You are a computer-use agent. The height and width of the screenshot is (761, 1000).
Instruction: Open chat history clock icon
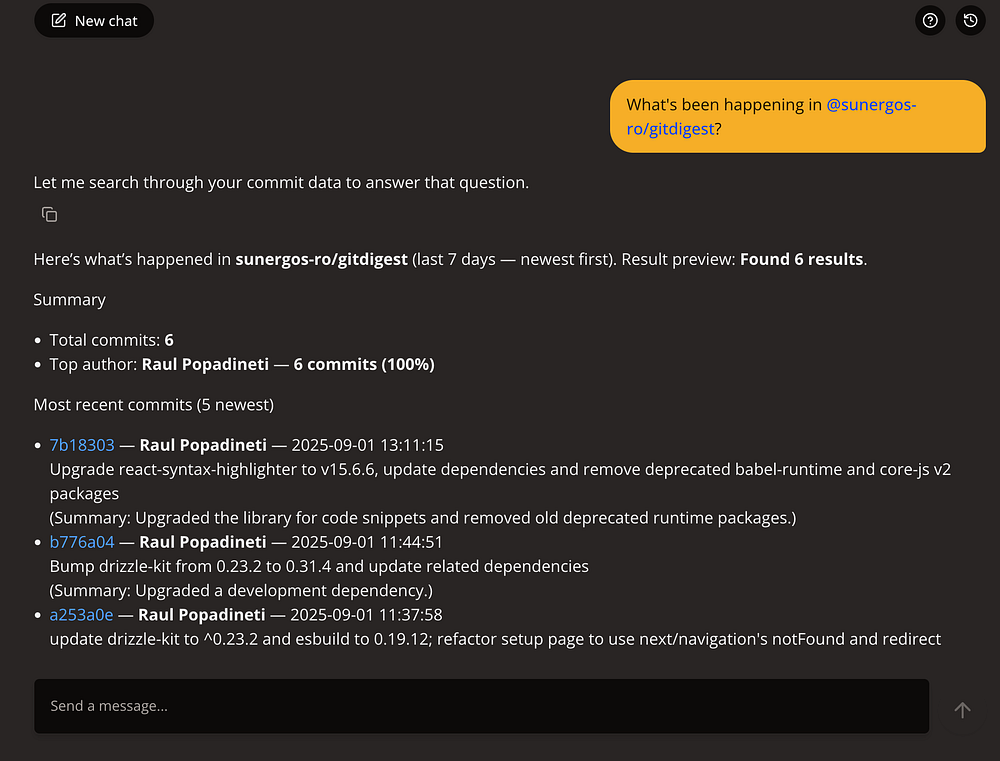tap(970, 20)
